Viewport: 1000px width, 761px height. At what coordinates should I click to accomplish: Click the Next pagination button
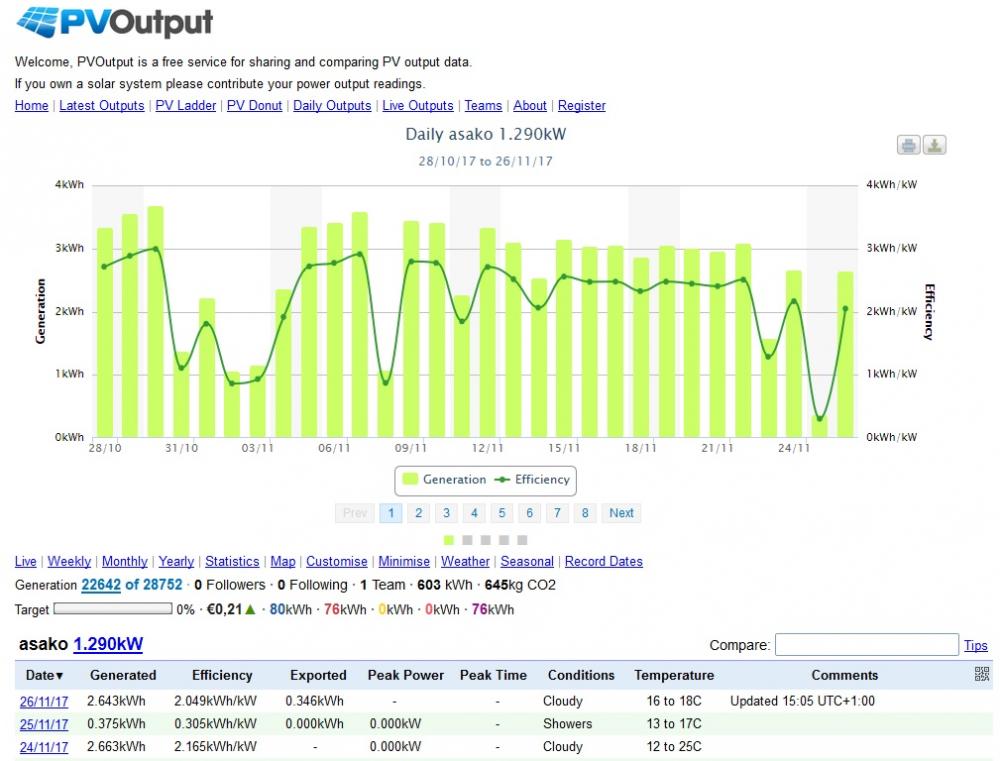coord(621,513)
